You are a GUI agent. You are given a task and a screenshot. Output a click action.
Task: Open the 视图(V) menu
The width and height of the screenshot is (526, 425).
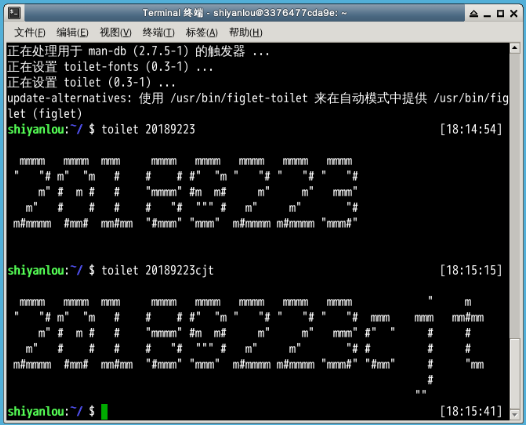pos(116,33)
